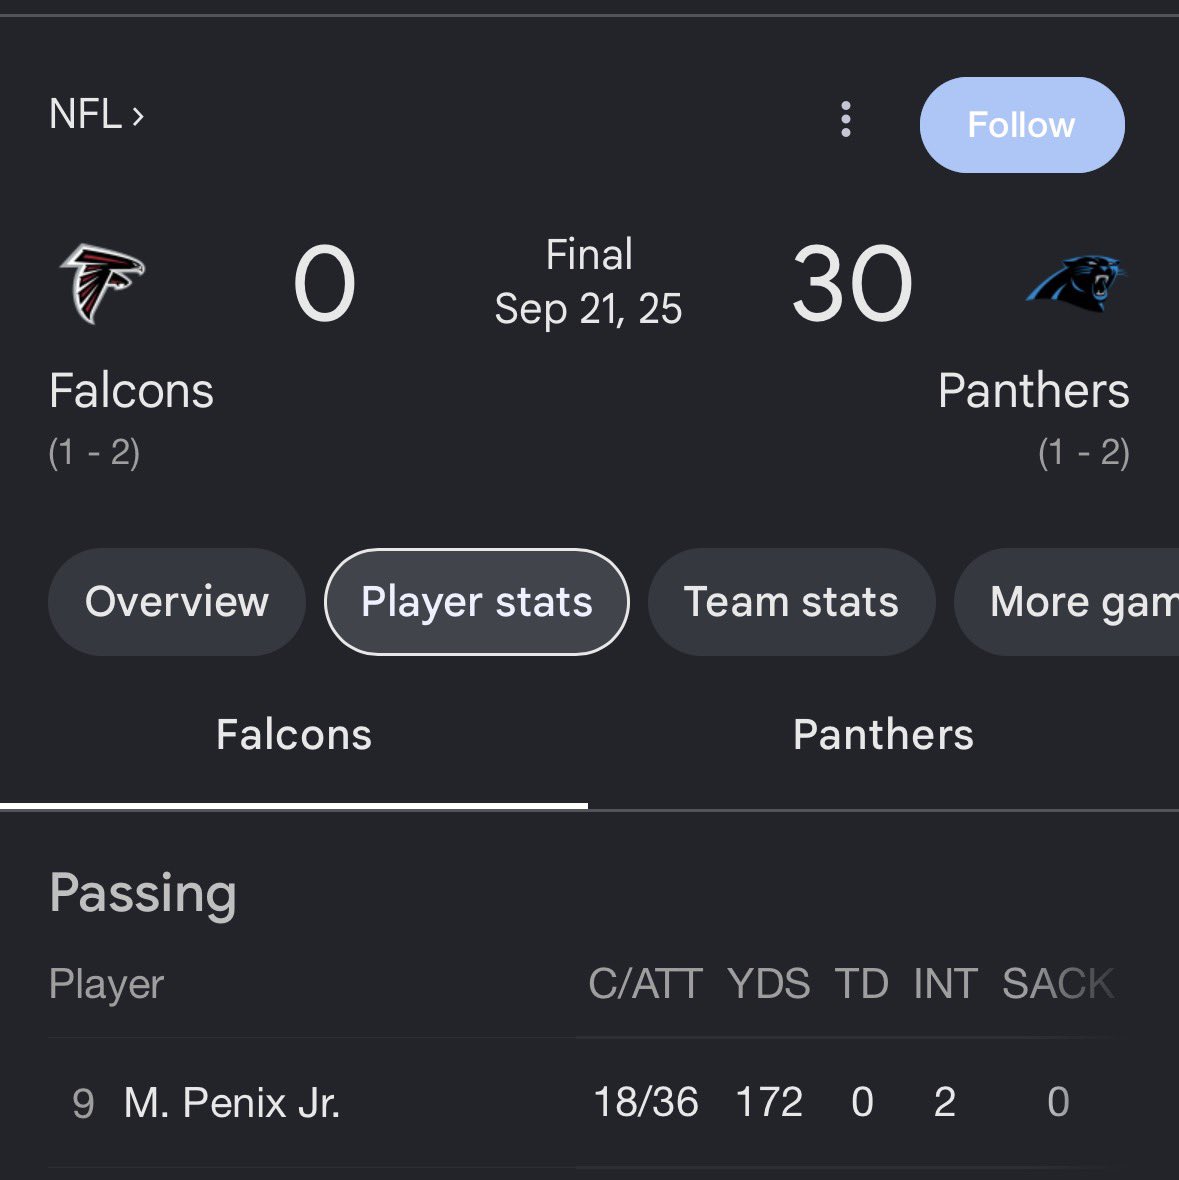Screen dimensions: 1179x1180
Task: Show Panthers player stats tab
Action: [883, 734]
